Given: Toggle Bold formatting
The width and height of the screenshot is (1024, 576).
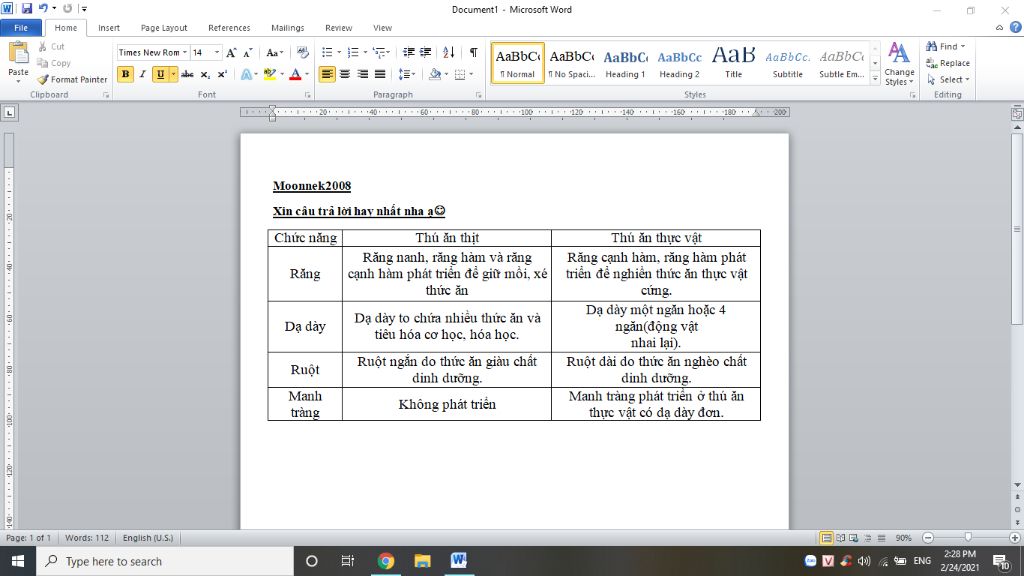Looking at the screenshot, I should click(125, 74).
